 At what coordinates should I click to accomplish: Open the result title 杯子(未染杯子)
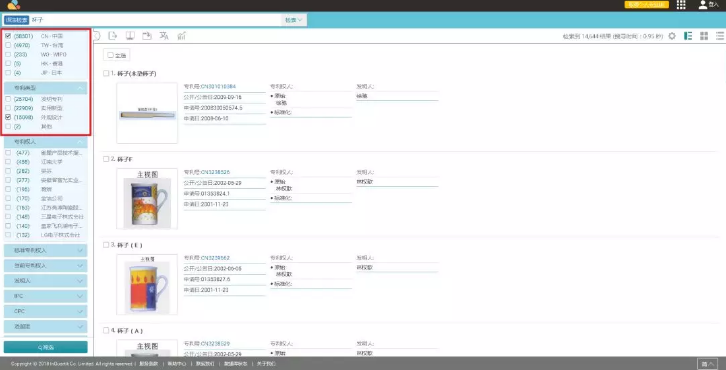[137, 74]
